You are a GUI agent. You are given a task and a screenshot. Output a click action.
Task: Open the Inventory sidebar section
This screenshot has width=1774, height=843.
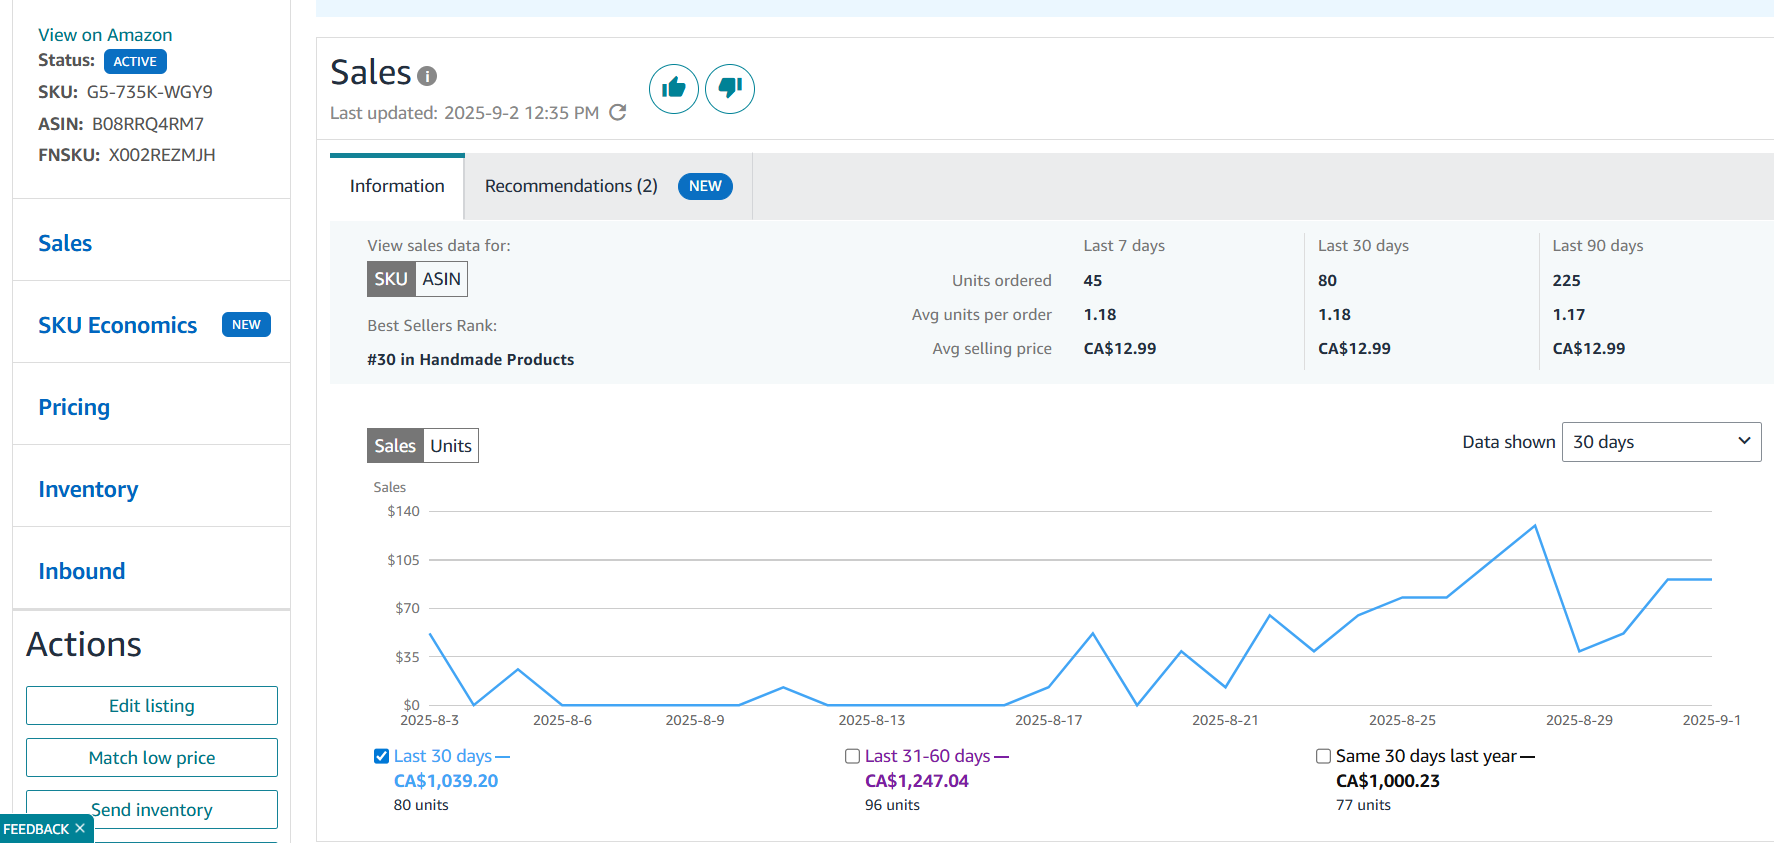click(x=88, y=489)
